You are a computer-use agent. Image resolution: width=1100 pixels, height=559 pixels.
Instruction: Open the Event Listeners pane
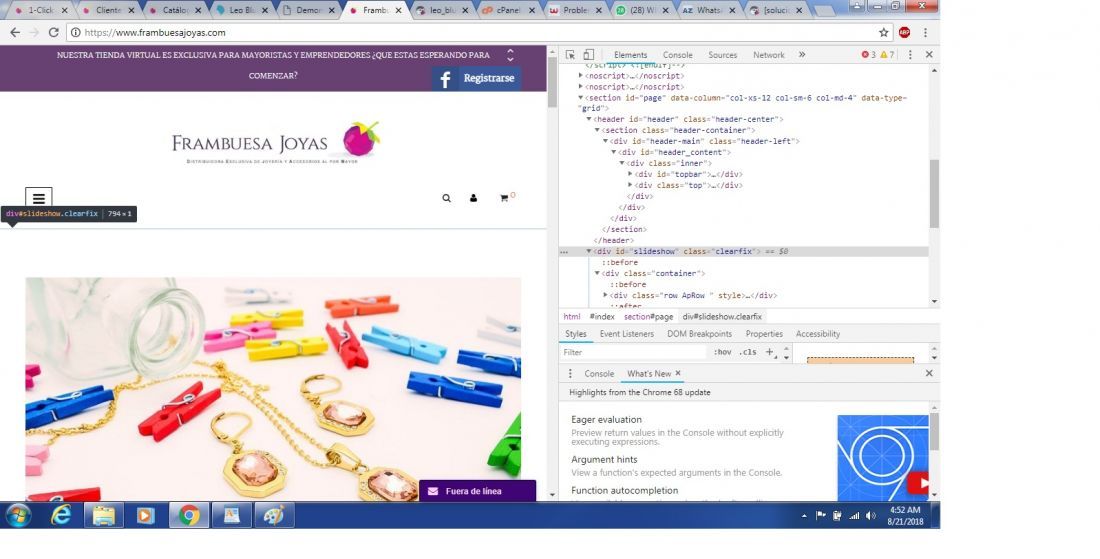626,334
